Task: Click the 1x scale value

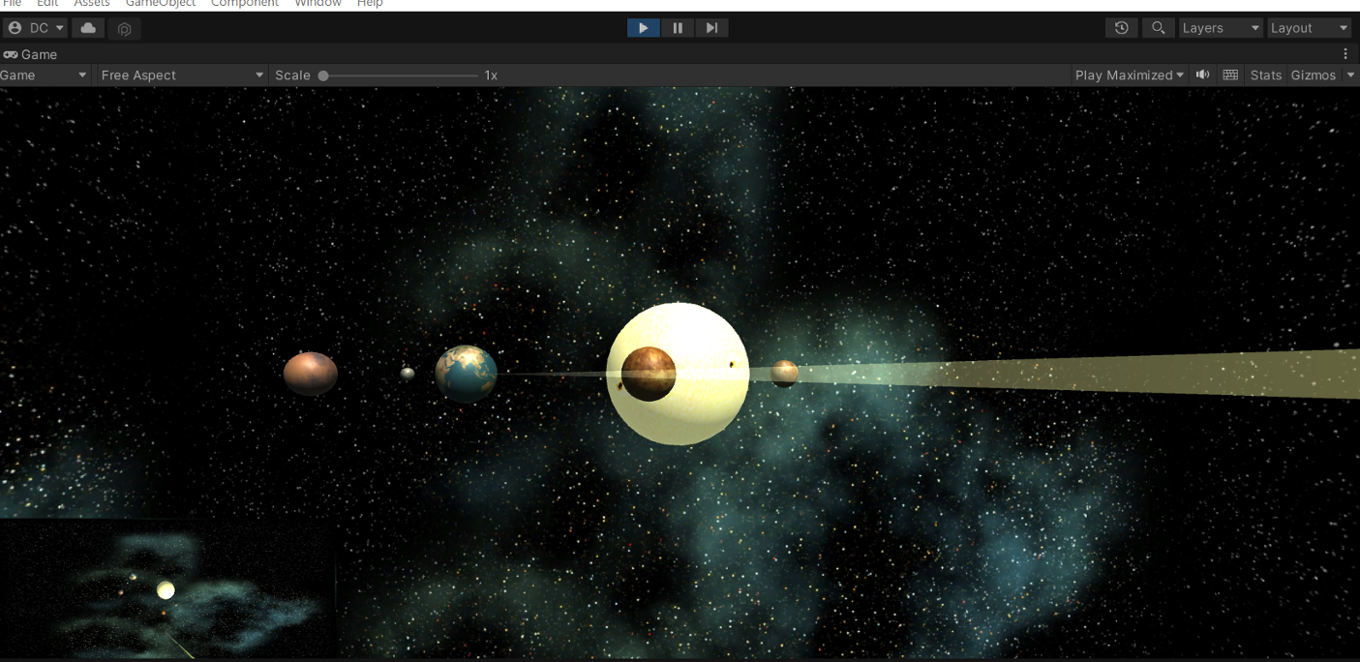Action: click(x=491, y=75)
